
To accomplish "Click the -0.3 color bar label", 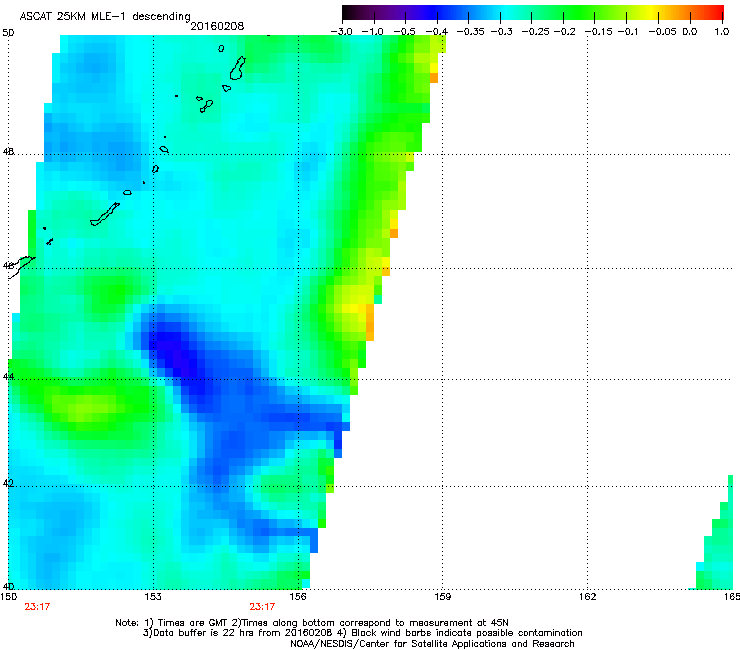I will [x=502, y=32].
